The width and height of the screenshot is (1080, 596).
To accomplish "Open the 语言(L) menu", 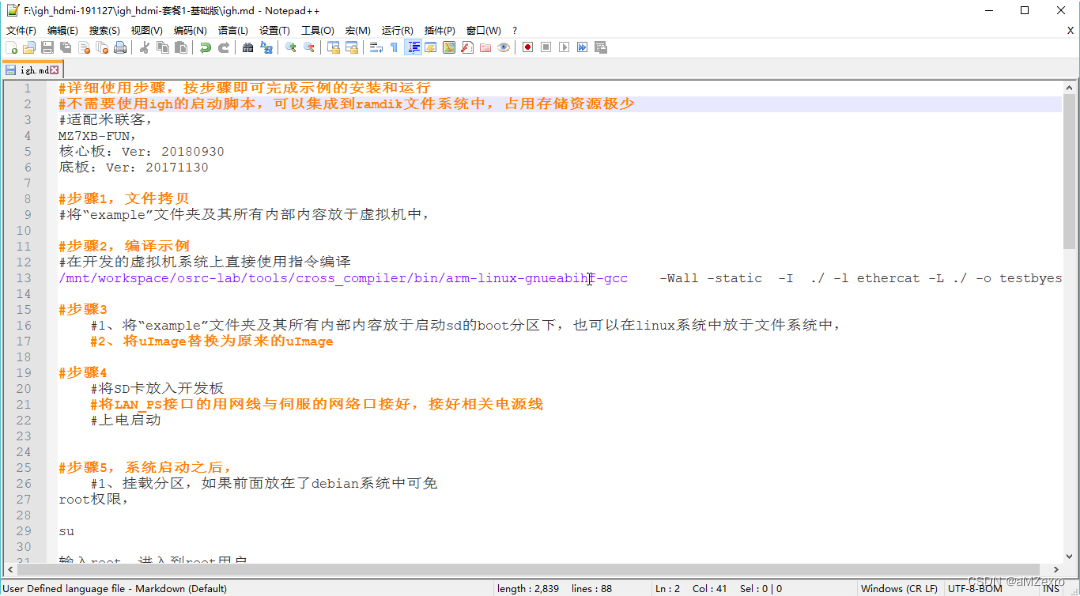I will [x=233, y=30].
